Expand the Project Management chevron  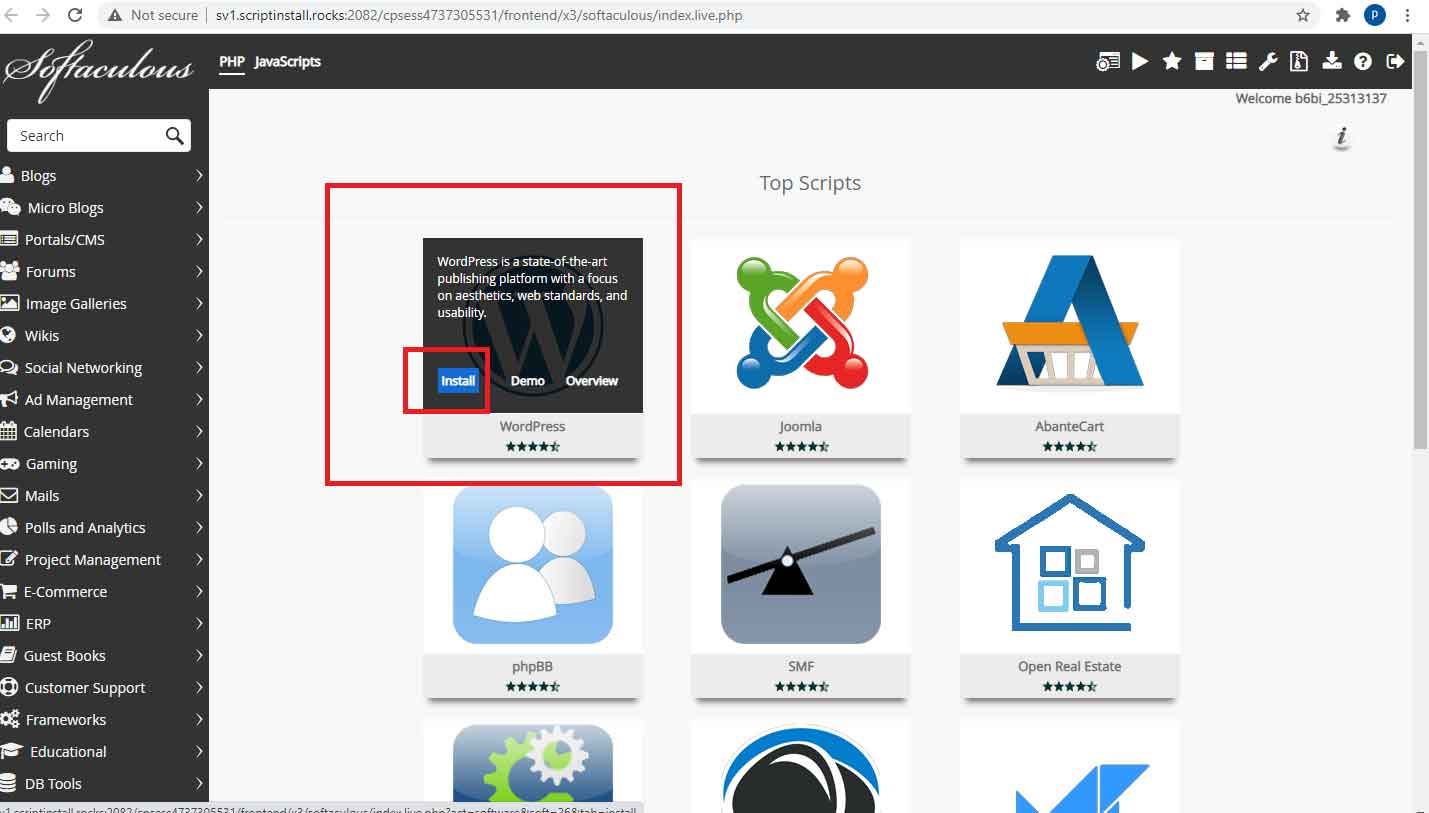199,559
